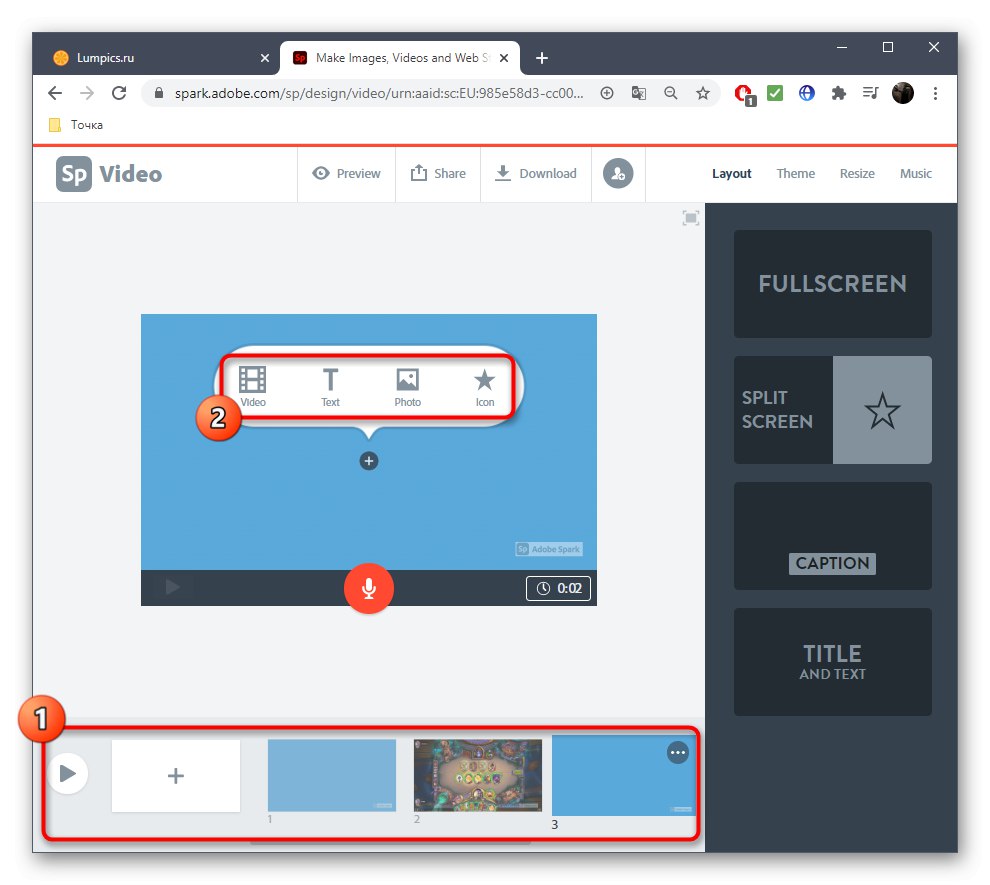Click Share in the top toolbar
990x885 pixels.
438,173
